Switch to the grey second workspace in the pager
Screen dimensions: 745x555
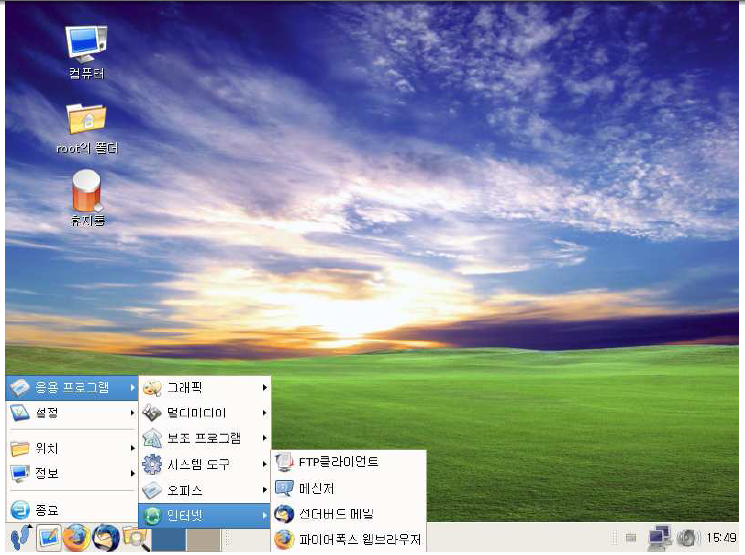(x=203, y=540)
